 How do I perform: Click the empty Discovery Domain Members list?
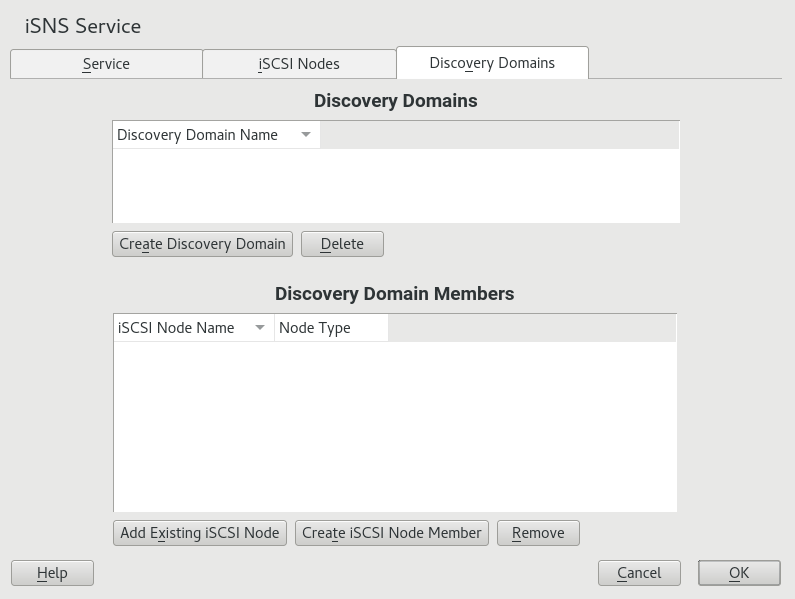tap(395, 426)
